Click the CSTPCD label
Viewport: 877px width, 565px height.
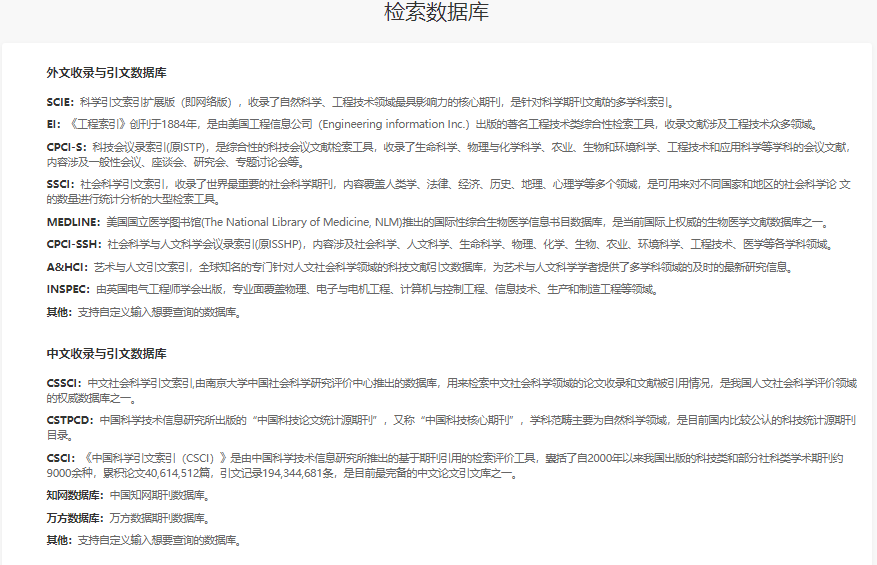[x=70, y=420]
